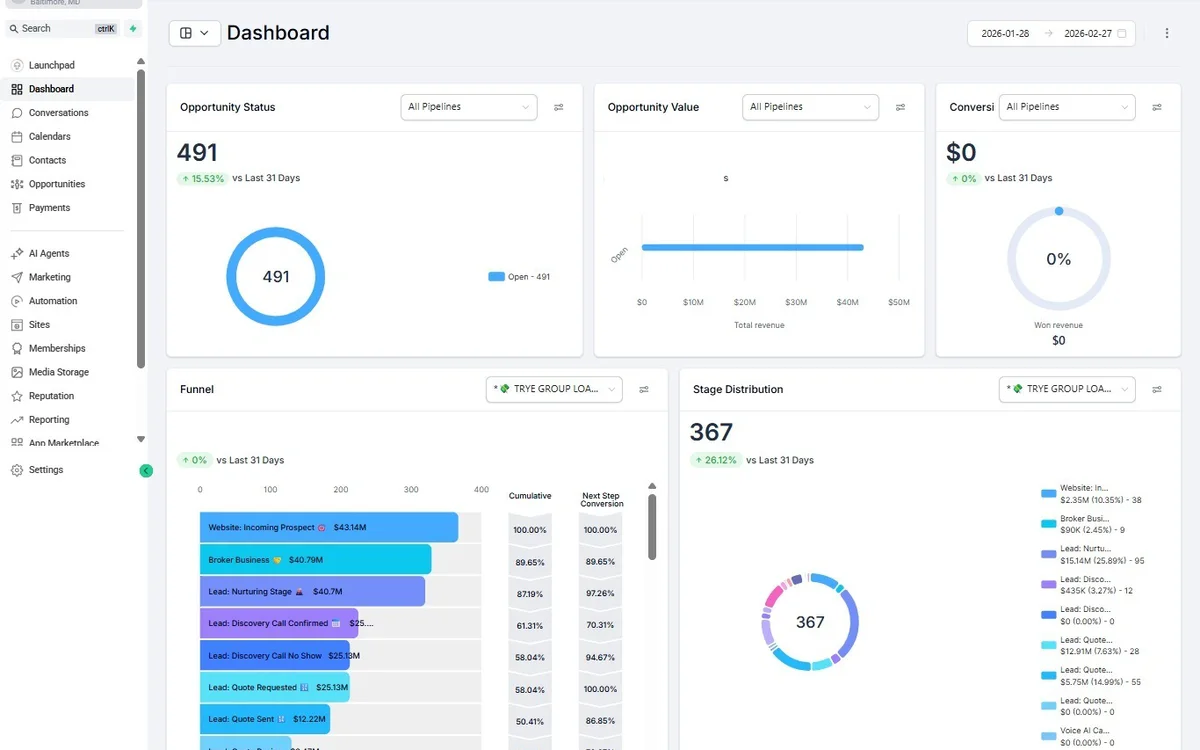The height and width of the screenshot is (750, 1200).
Task: Click Lead: Nurturing Stage funnel bar
Action: (x=312, y=591)
